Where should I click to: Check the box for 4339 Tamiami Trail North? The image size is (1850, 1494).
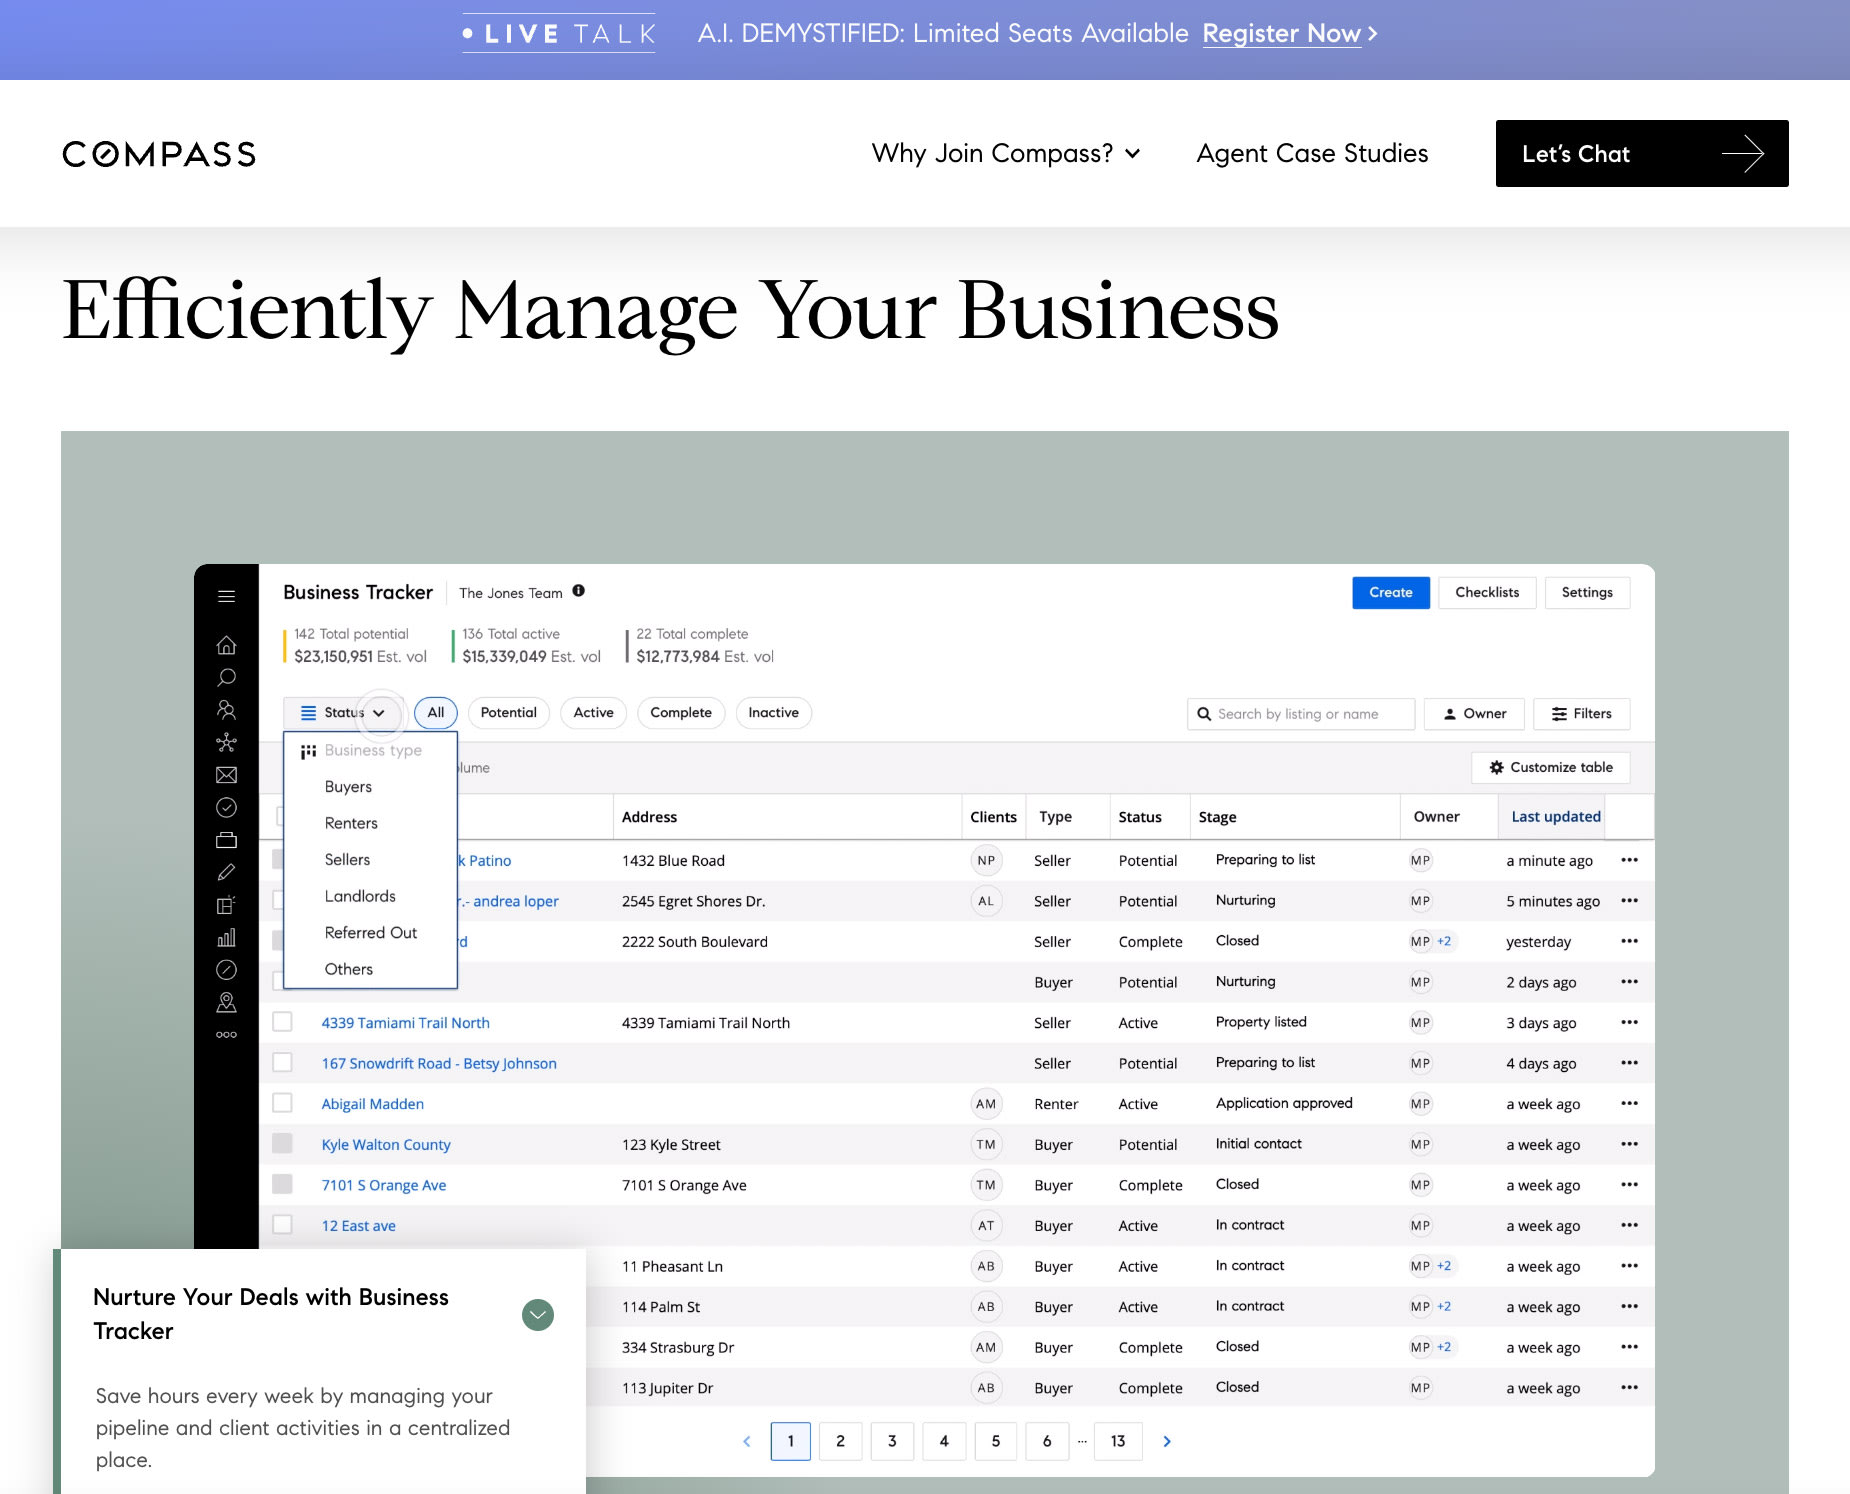283,1021
